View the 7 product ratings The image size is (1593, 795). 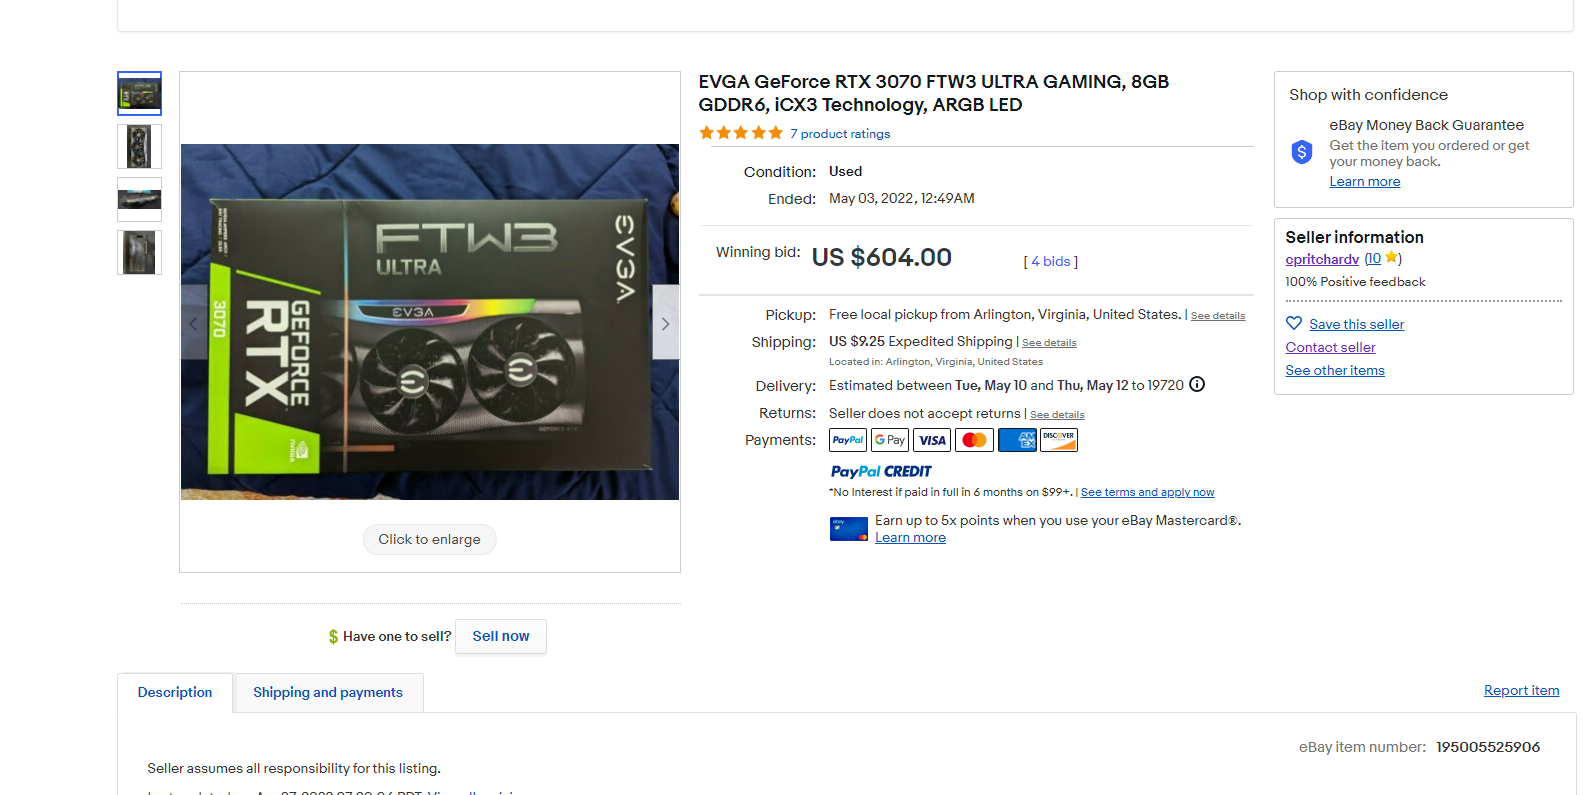point(840,133)
